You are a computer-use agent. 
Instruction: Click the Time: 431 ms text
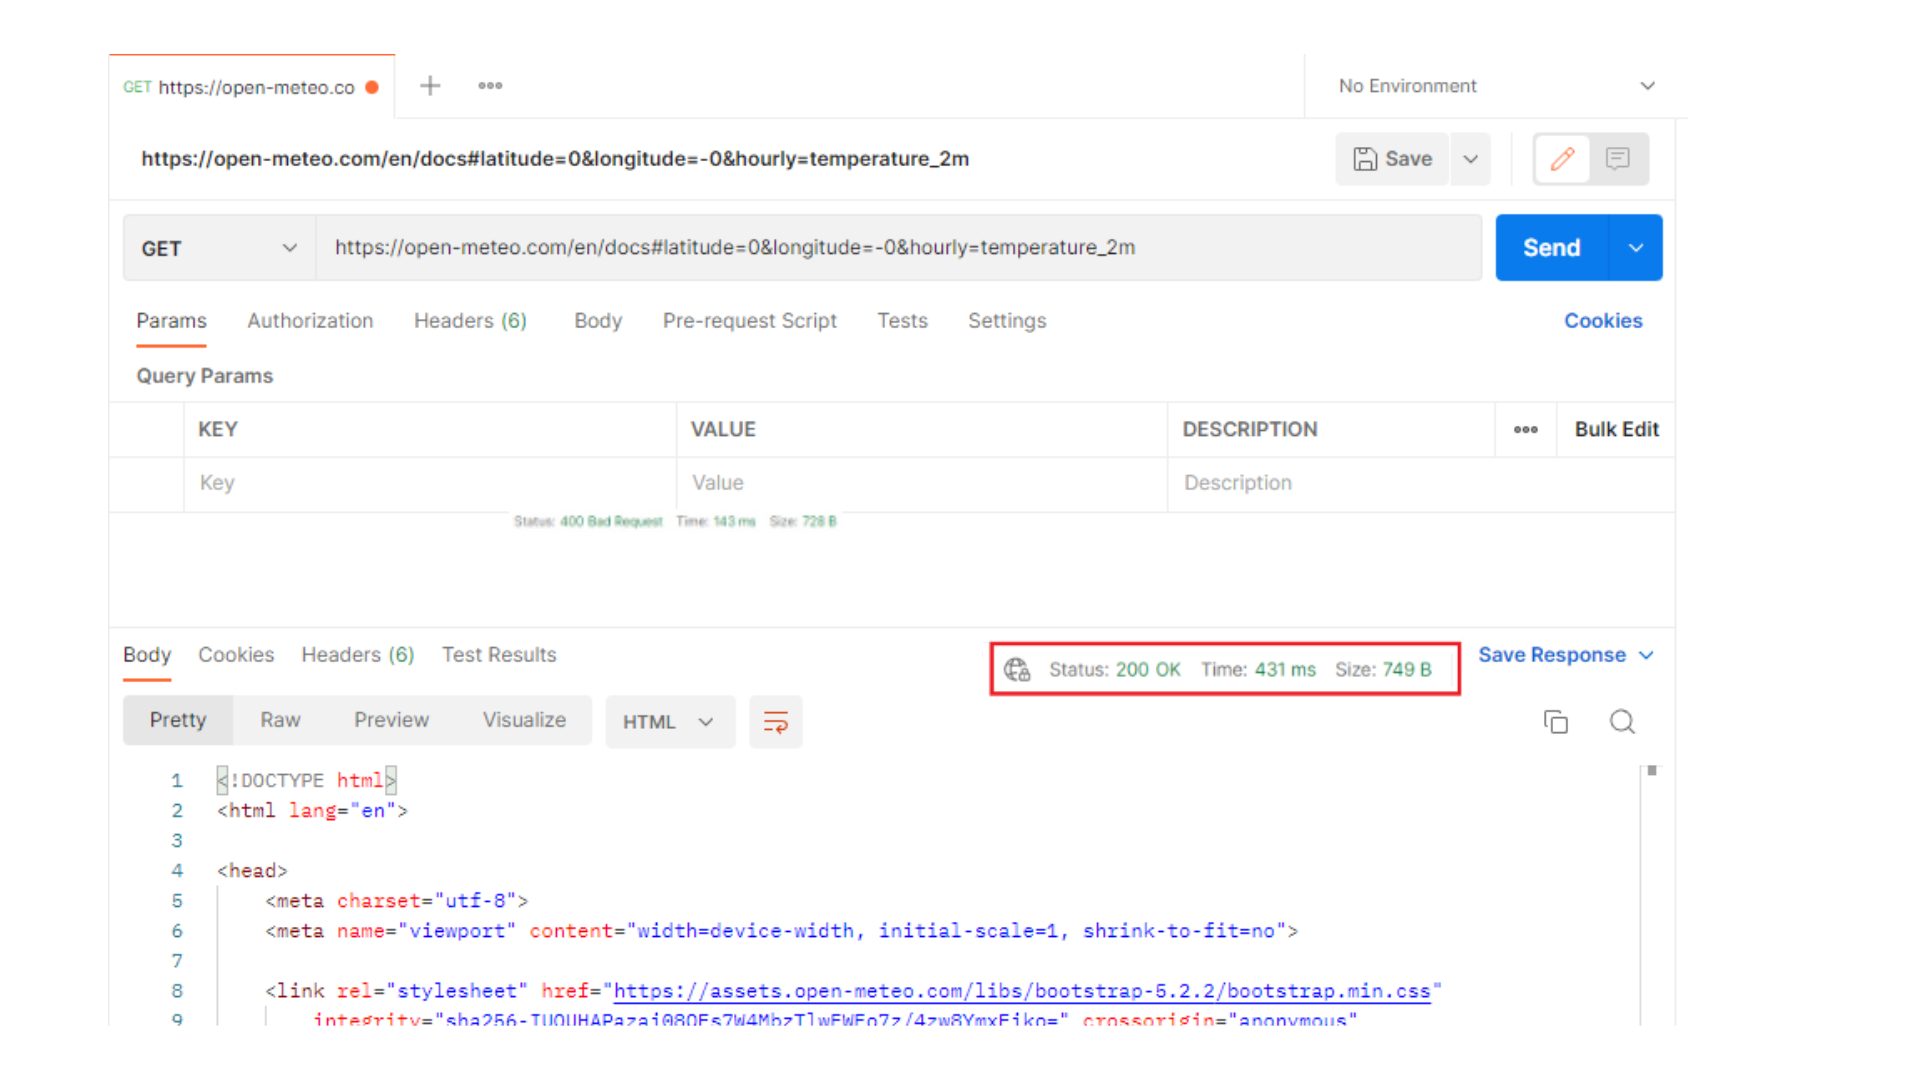point(1258,670)
